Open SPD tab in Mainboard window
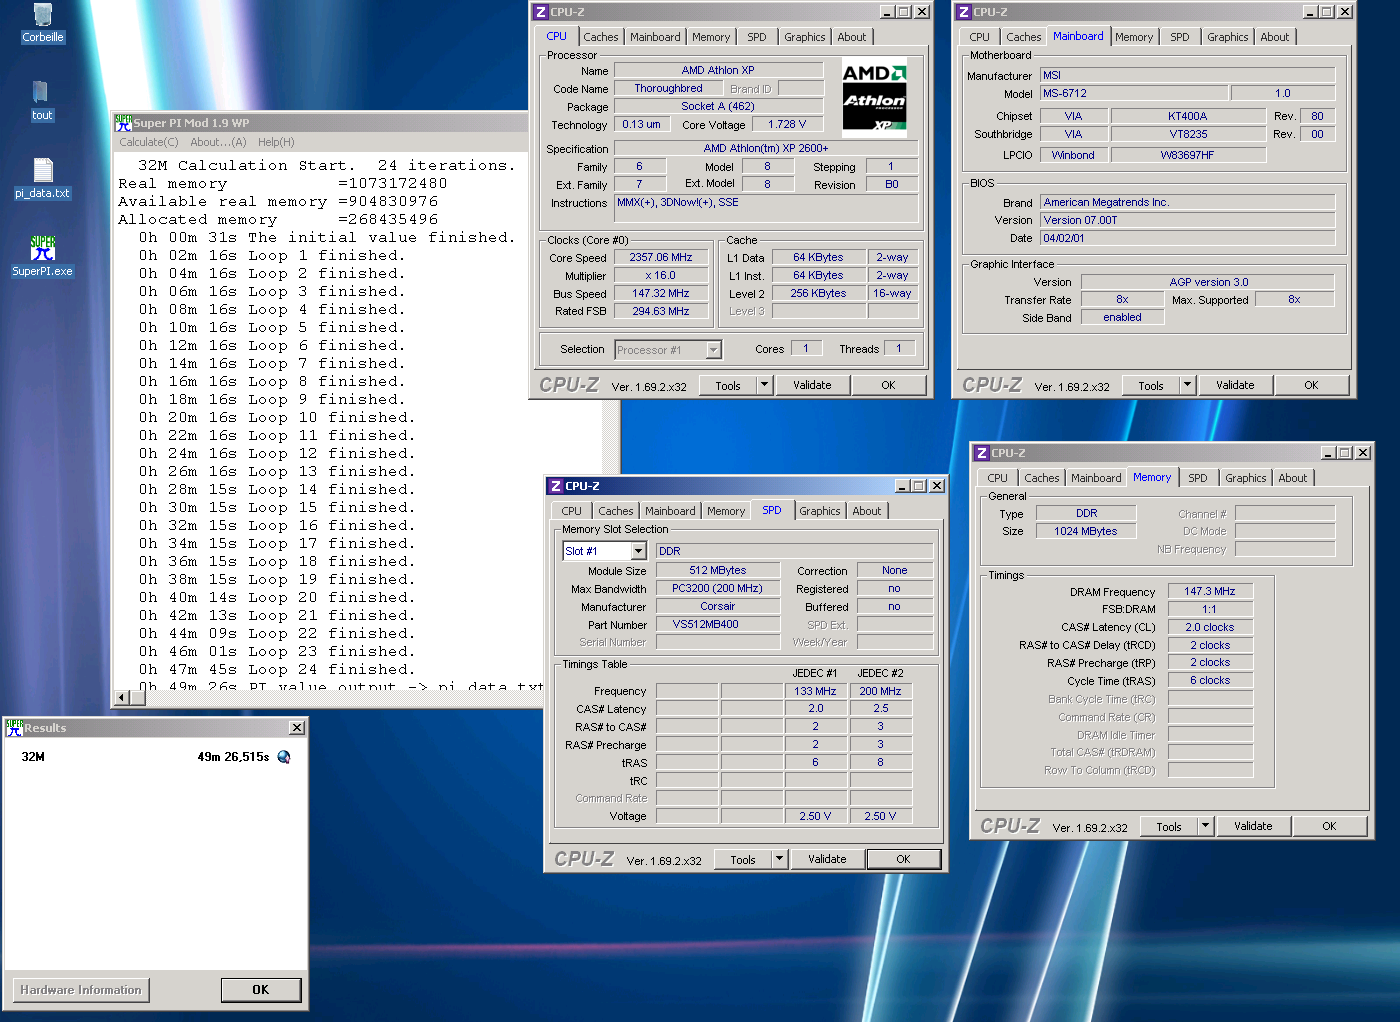The image size is (1400, 1022). tap(1180, 37)
